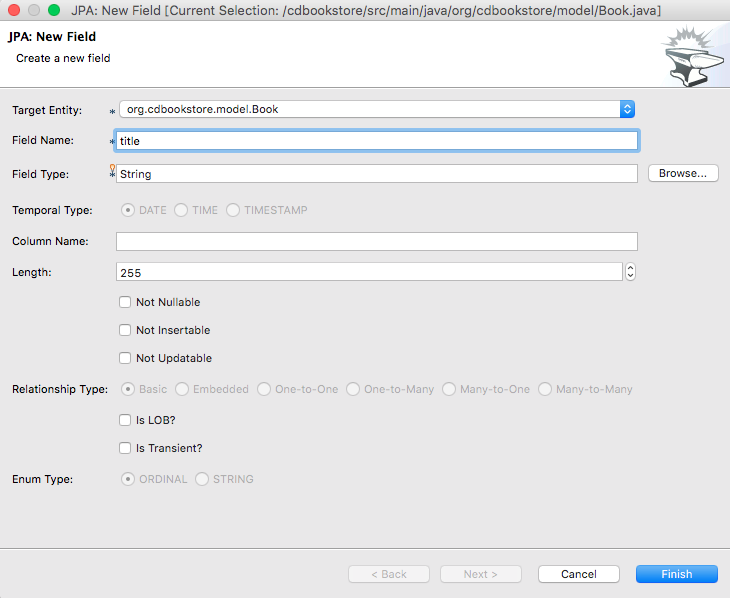Viewport: 730px width, 598px height.
Task: Select the Many-to-Many relationship type
Action: (x=545, y=389)
